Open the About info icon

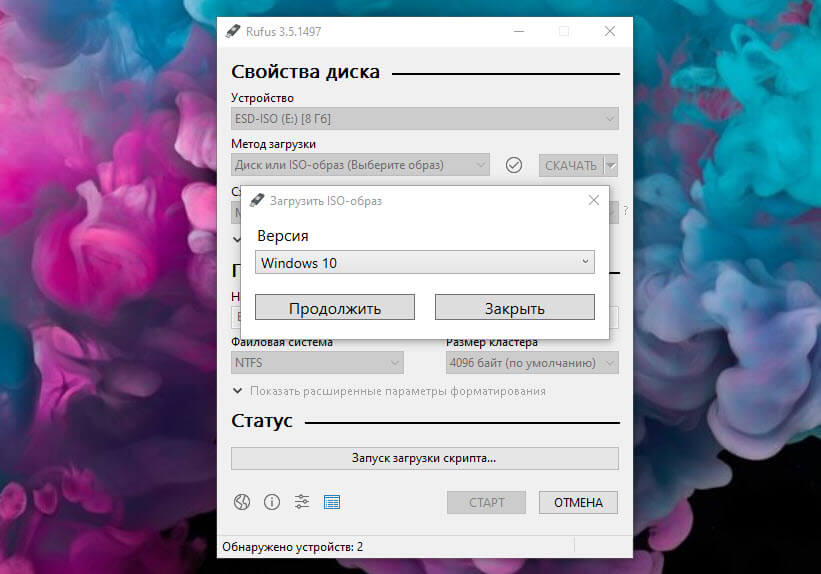click(x=272, y=502)
